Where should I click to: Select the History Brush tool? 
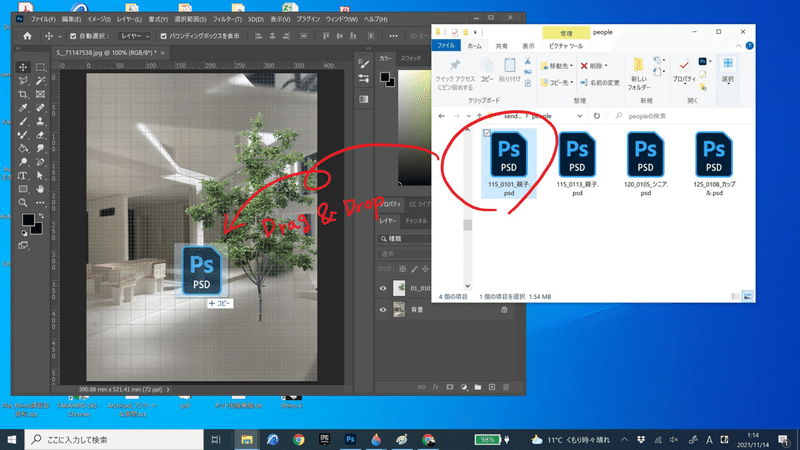[23, 135]
